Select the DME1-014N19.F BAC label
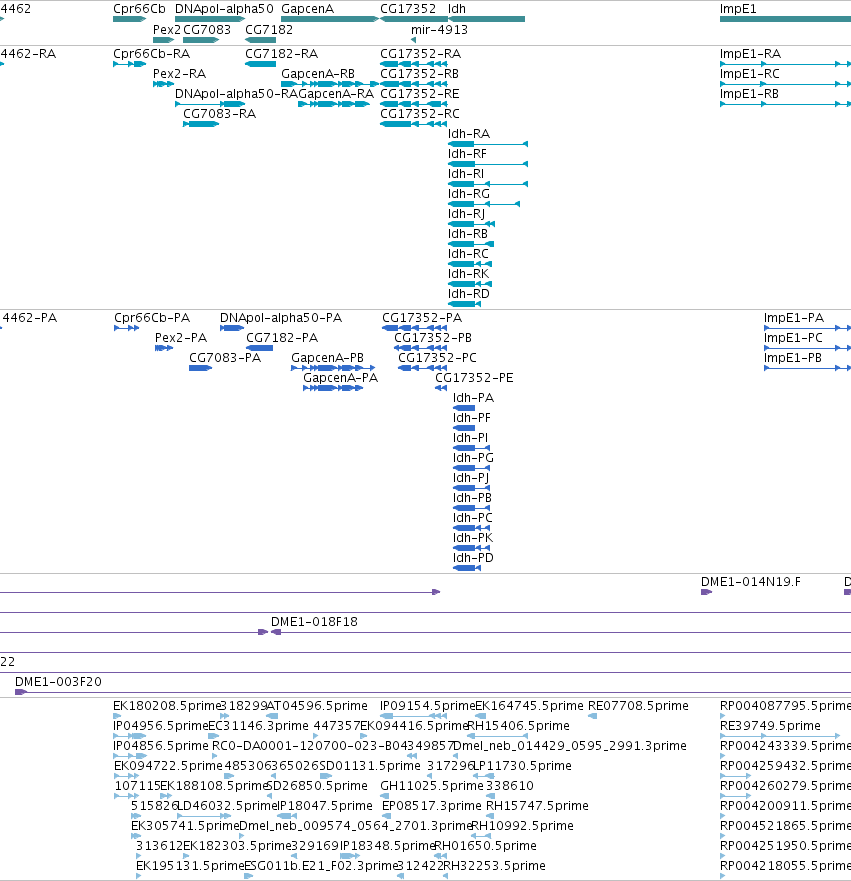851x881 pixels. click(751, 582)
